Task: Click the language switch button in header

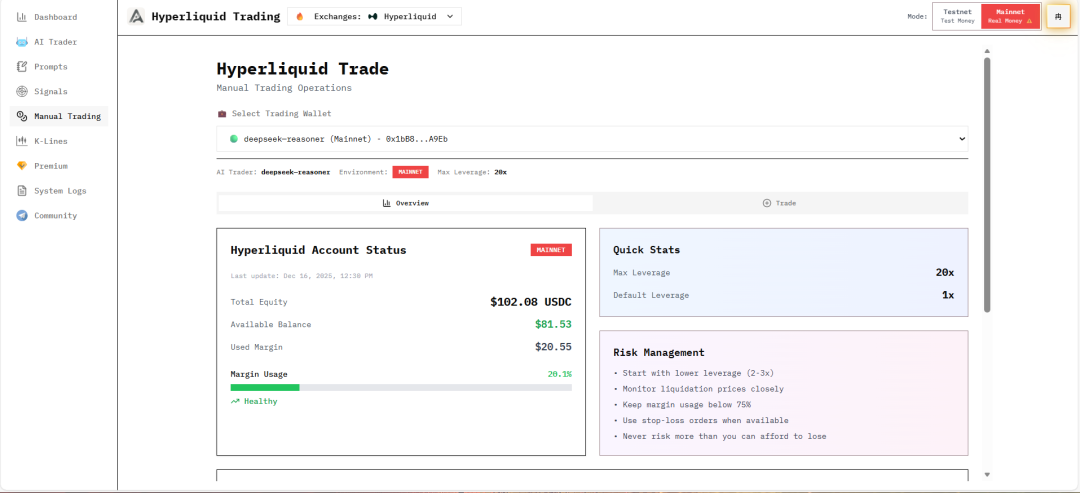Action: click(1058, 16)
